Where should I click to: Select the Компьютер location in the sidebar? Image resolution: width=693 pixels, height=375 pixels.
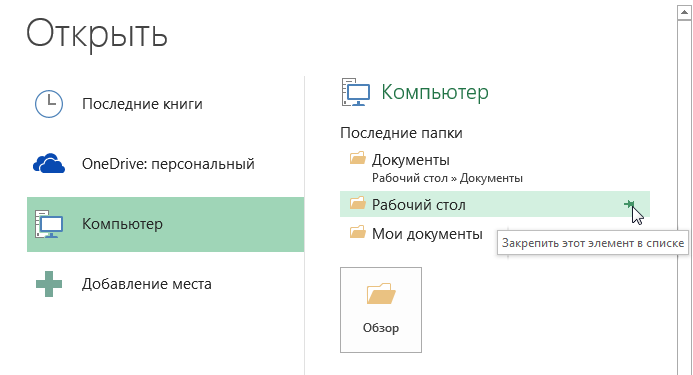[x=165, y=224]
